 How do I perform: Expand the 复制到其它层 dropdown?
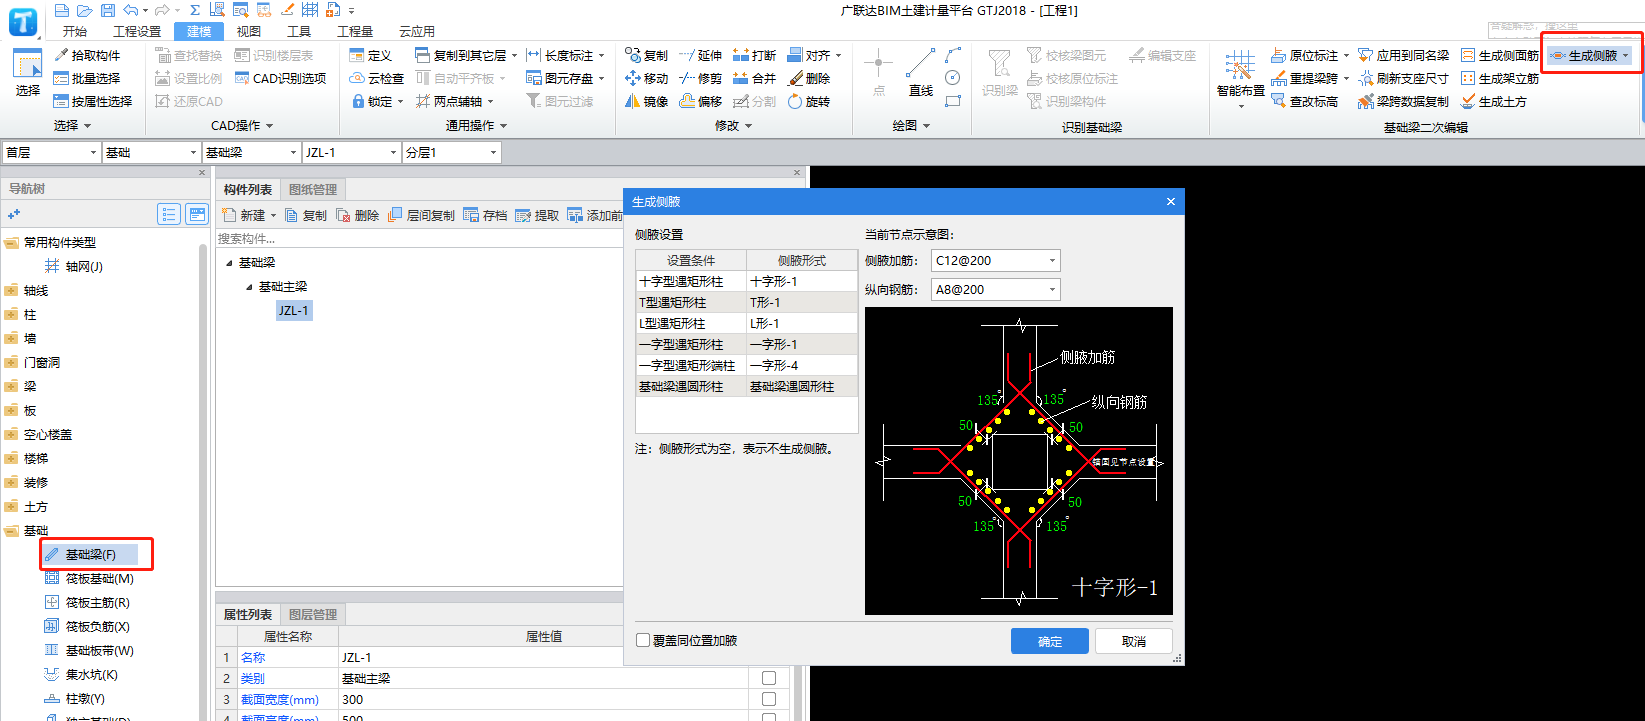coord(514,56)
